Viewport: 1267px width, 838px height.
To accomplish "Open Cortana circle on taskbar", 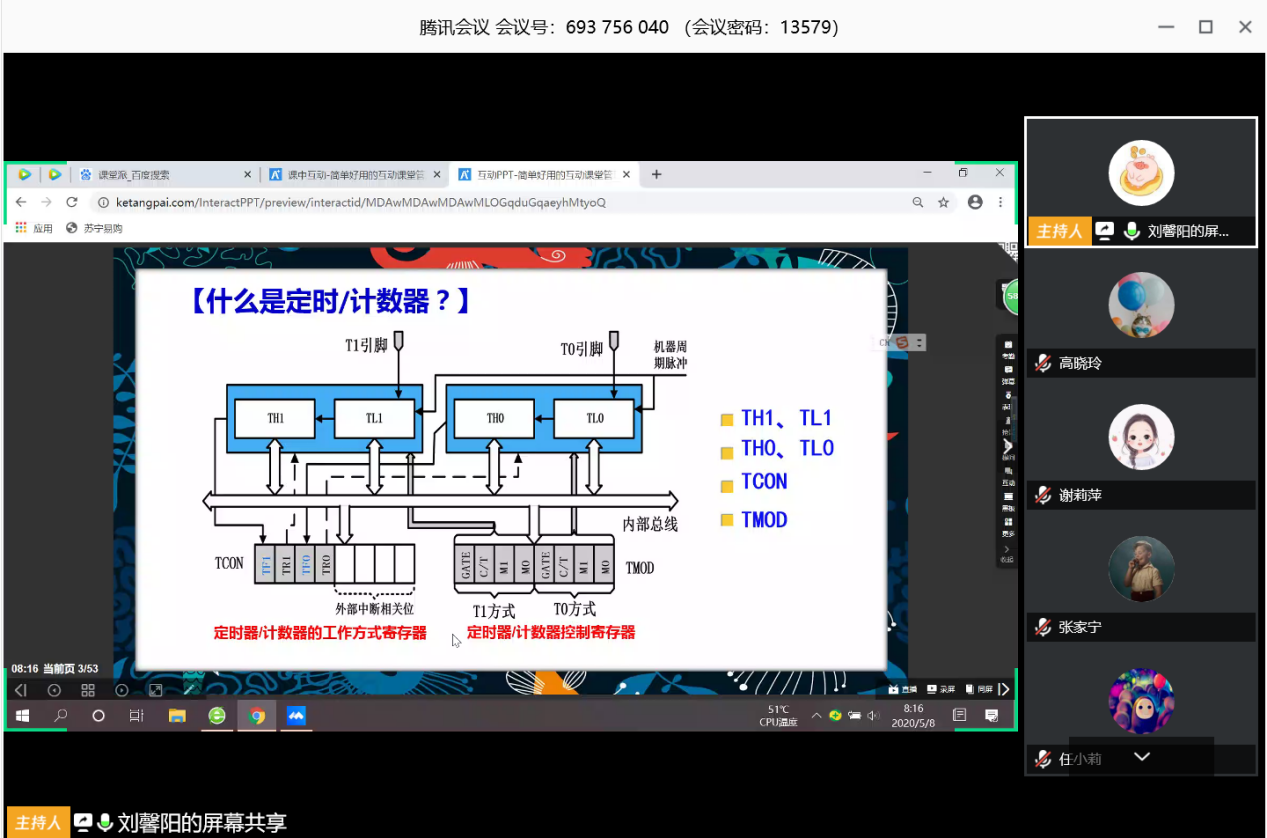I will (x=98, y=716).
